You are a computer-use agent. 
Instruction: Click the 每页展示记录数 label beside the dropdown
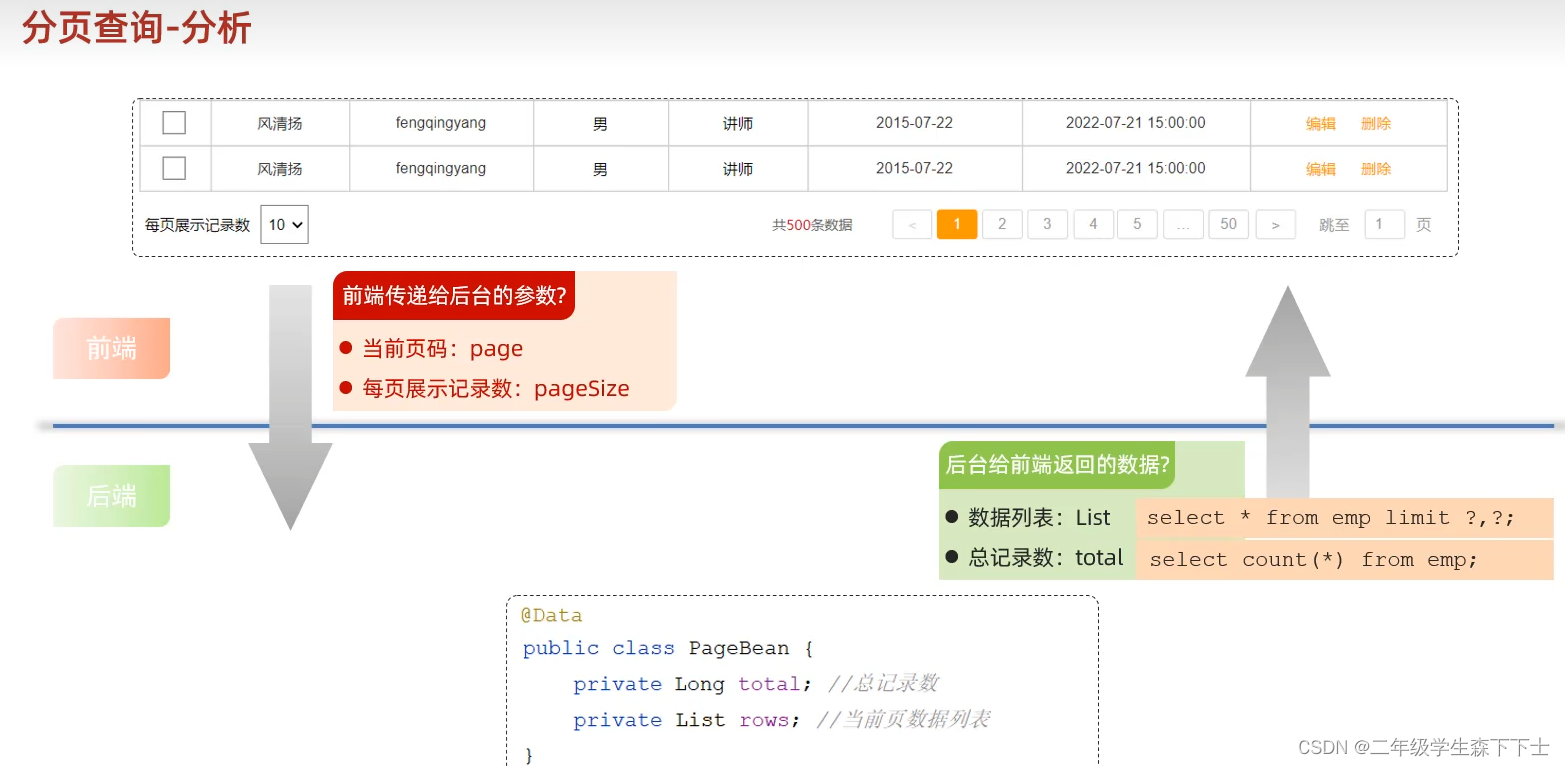[197, 225]
